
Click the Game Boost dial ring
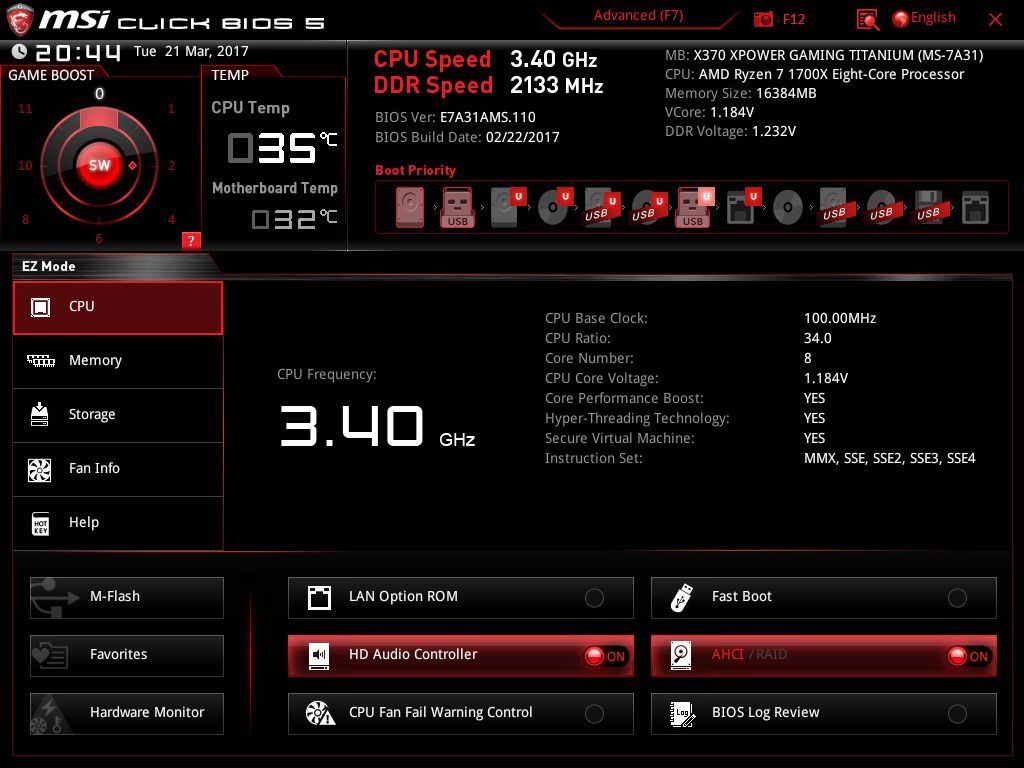tap(99, 165)
